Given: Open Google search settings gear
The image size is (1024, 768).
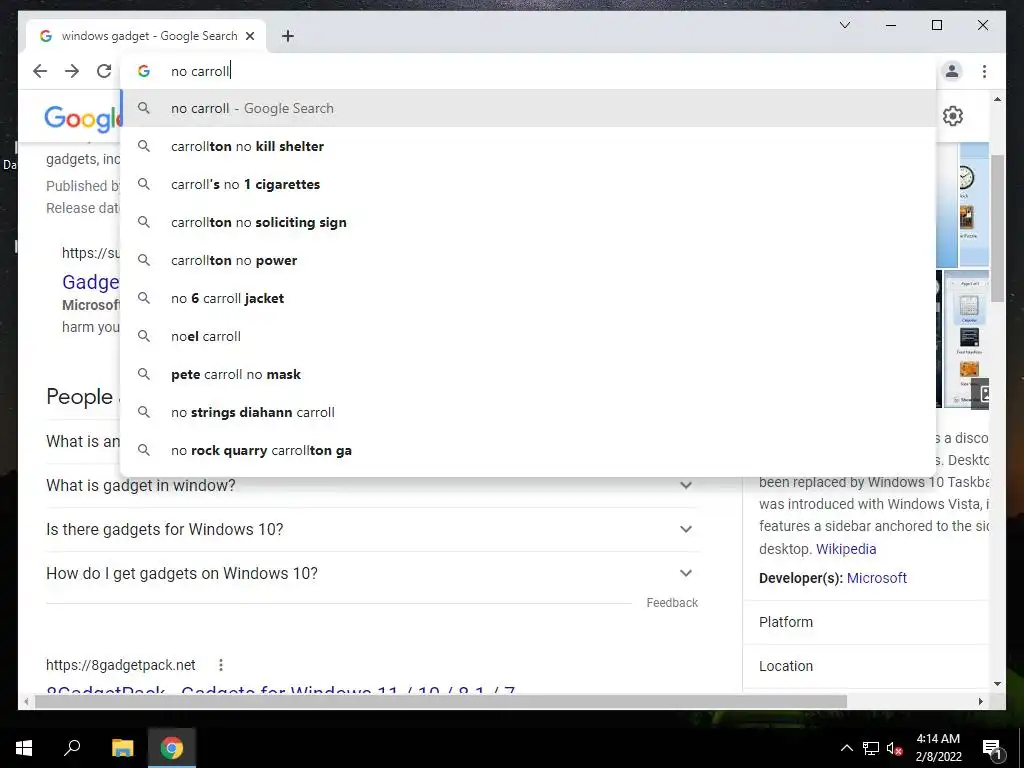Looking at the screenshot, I should pyautogui.click(x=953, y=116).
